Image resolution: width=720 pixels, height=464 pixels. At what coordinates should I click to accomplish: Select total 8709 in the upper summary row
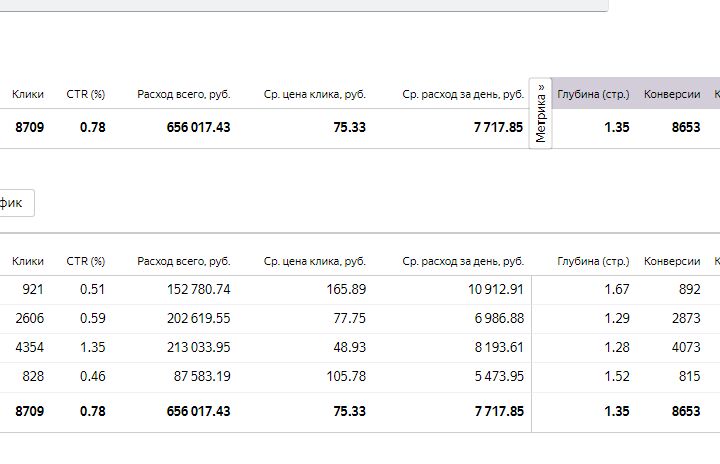tap(30, 127)
